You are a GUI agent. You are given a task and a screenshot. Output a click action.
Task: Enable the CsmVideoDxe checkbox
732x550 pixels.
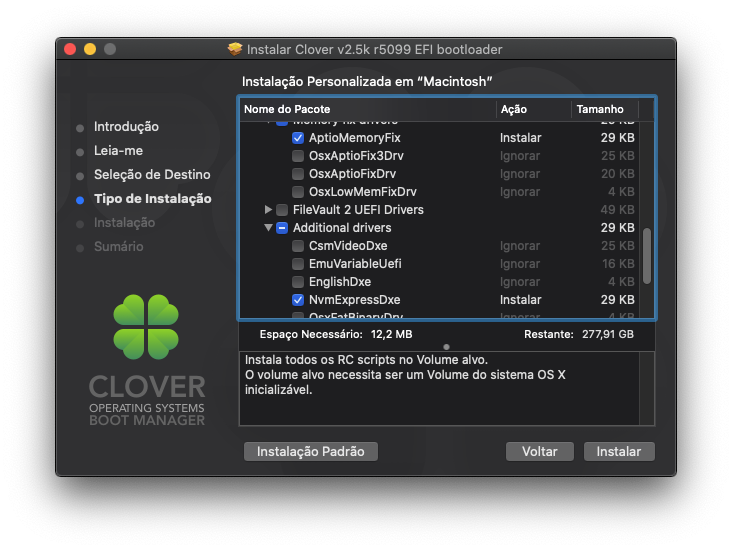tap(298, 246)
